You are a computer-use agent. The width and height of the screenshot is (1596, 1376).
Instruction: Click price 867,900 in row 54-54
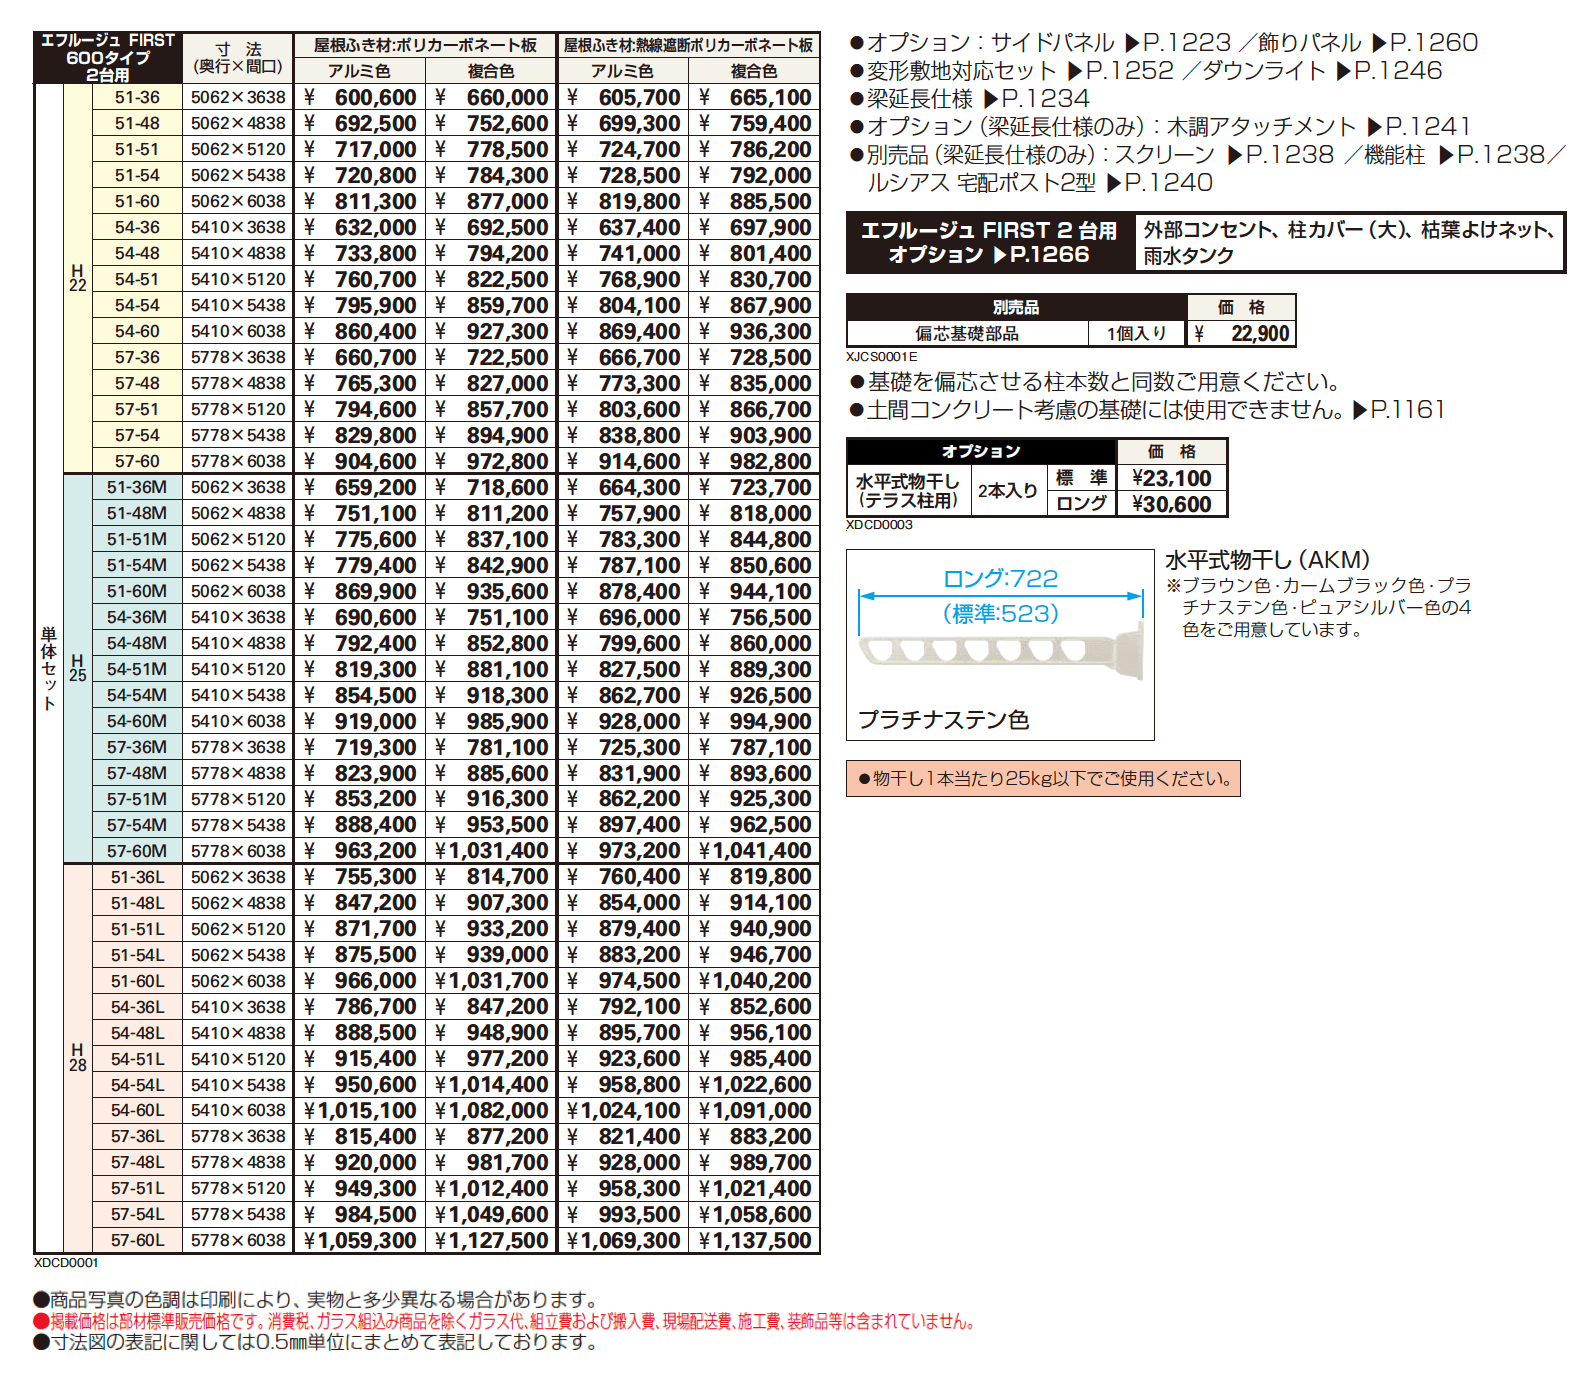[770, 305]
